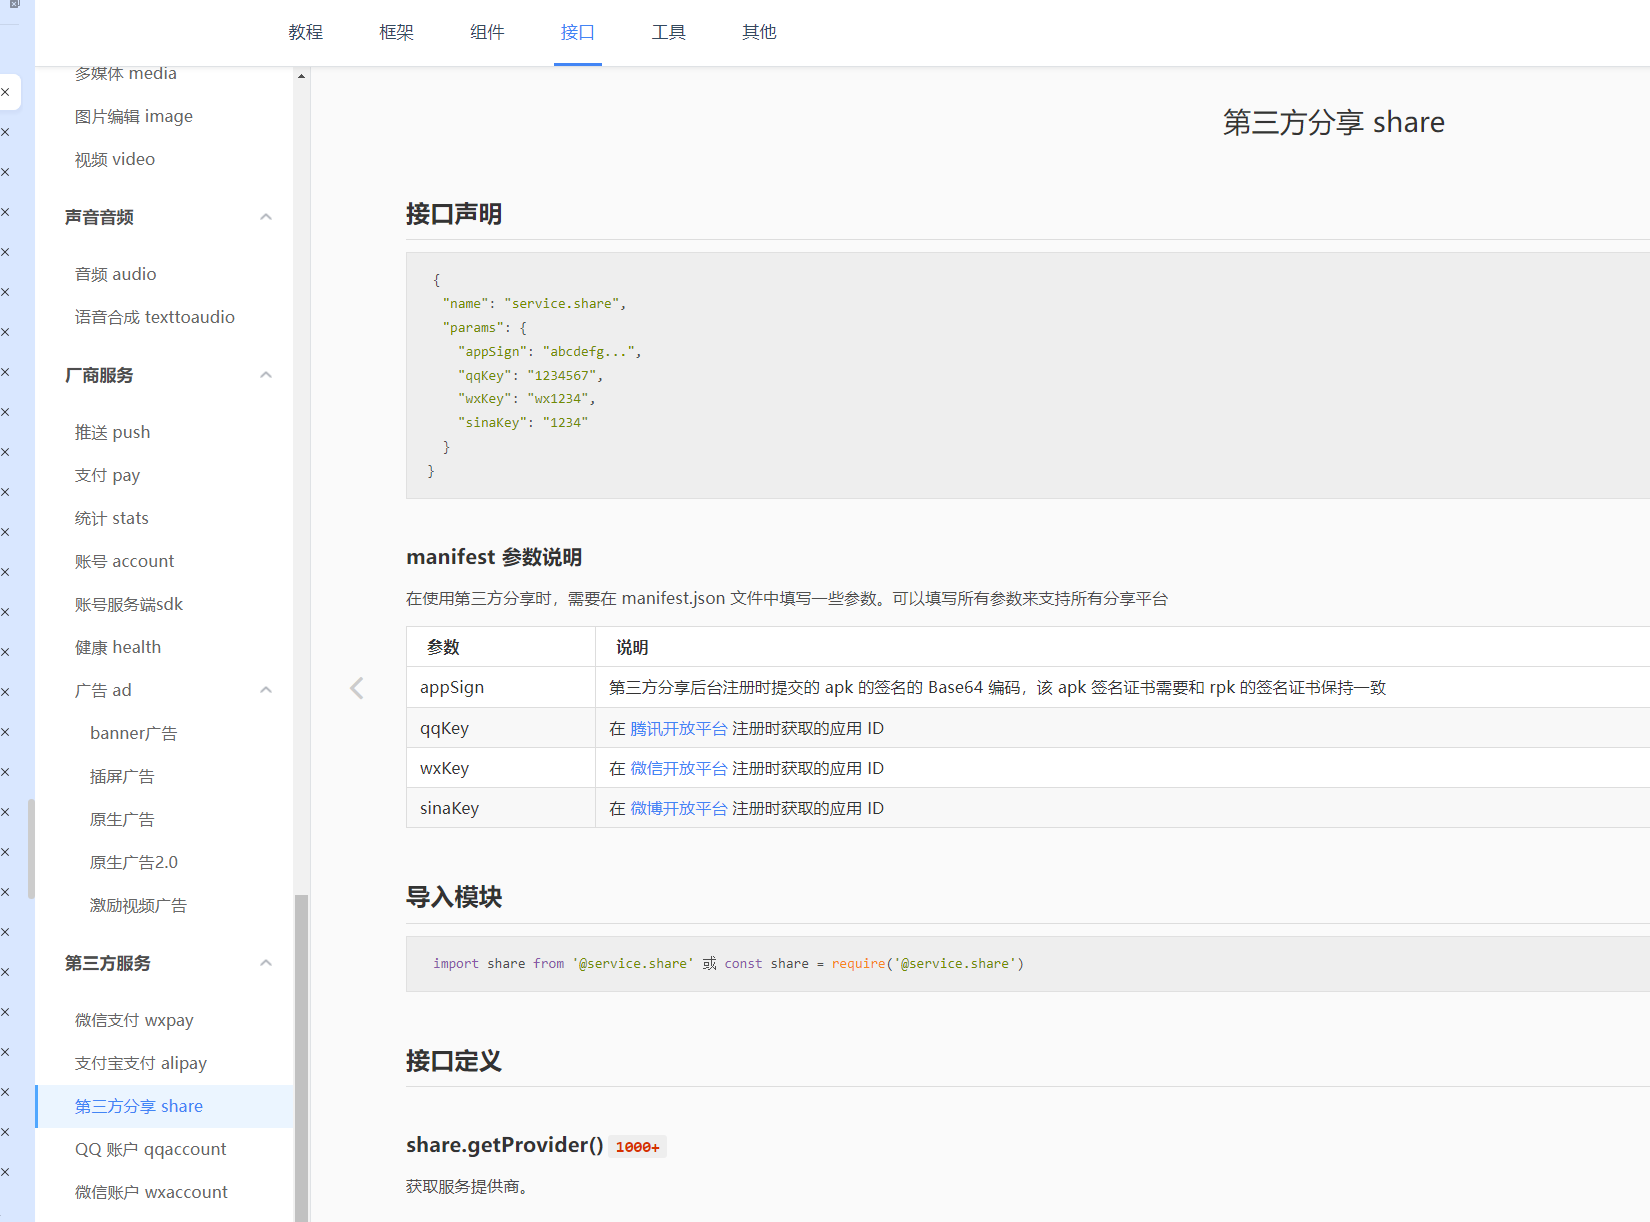Open 原生广告 page
This screenshot has height=1222, width=1650.
122,819
